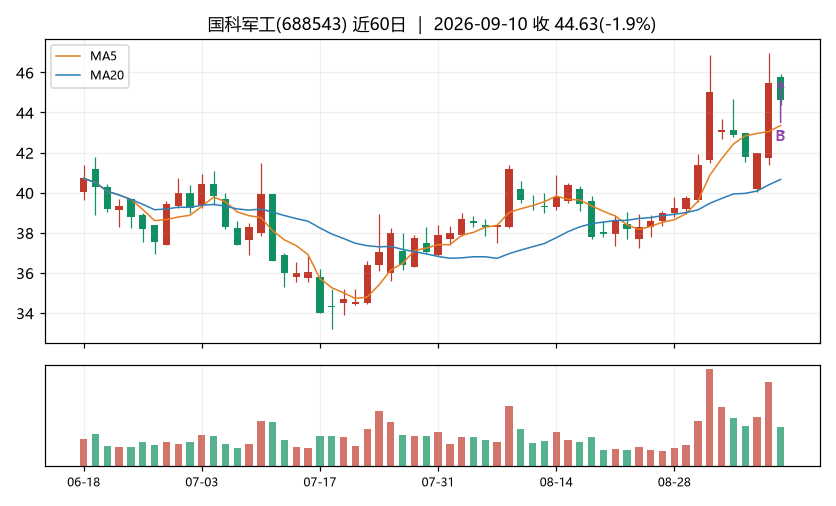836x506 pixels.
Task: Click the tallest volume bar in early September
Action: click(709, 417)
